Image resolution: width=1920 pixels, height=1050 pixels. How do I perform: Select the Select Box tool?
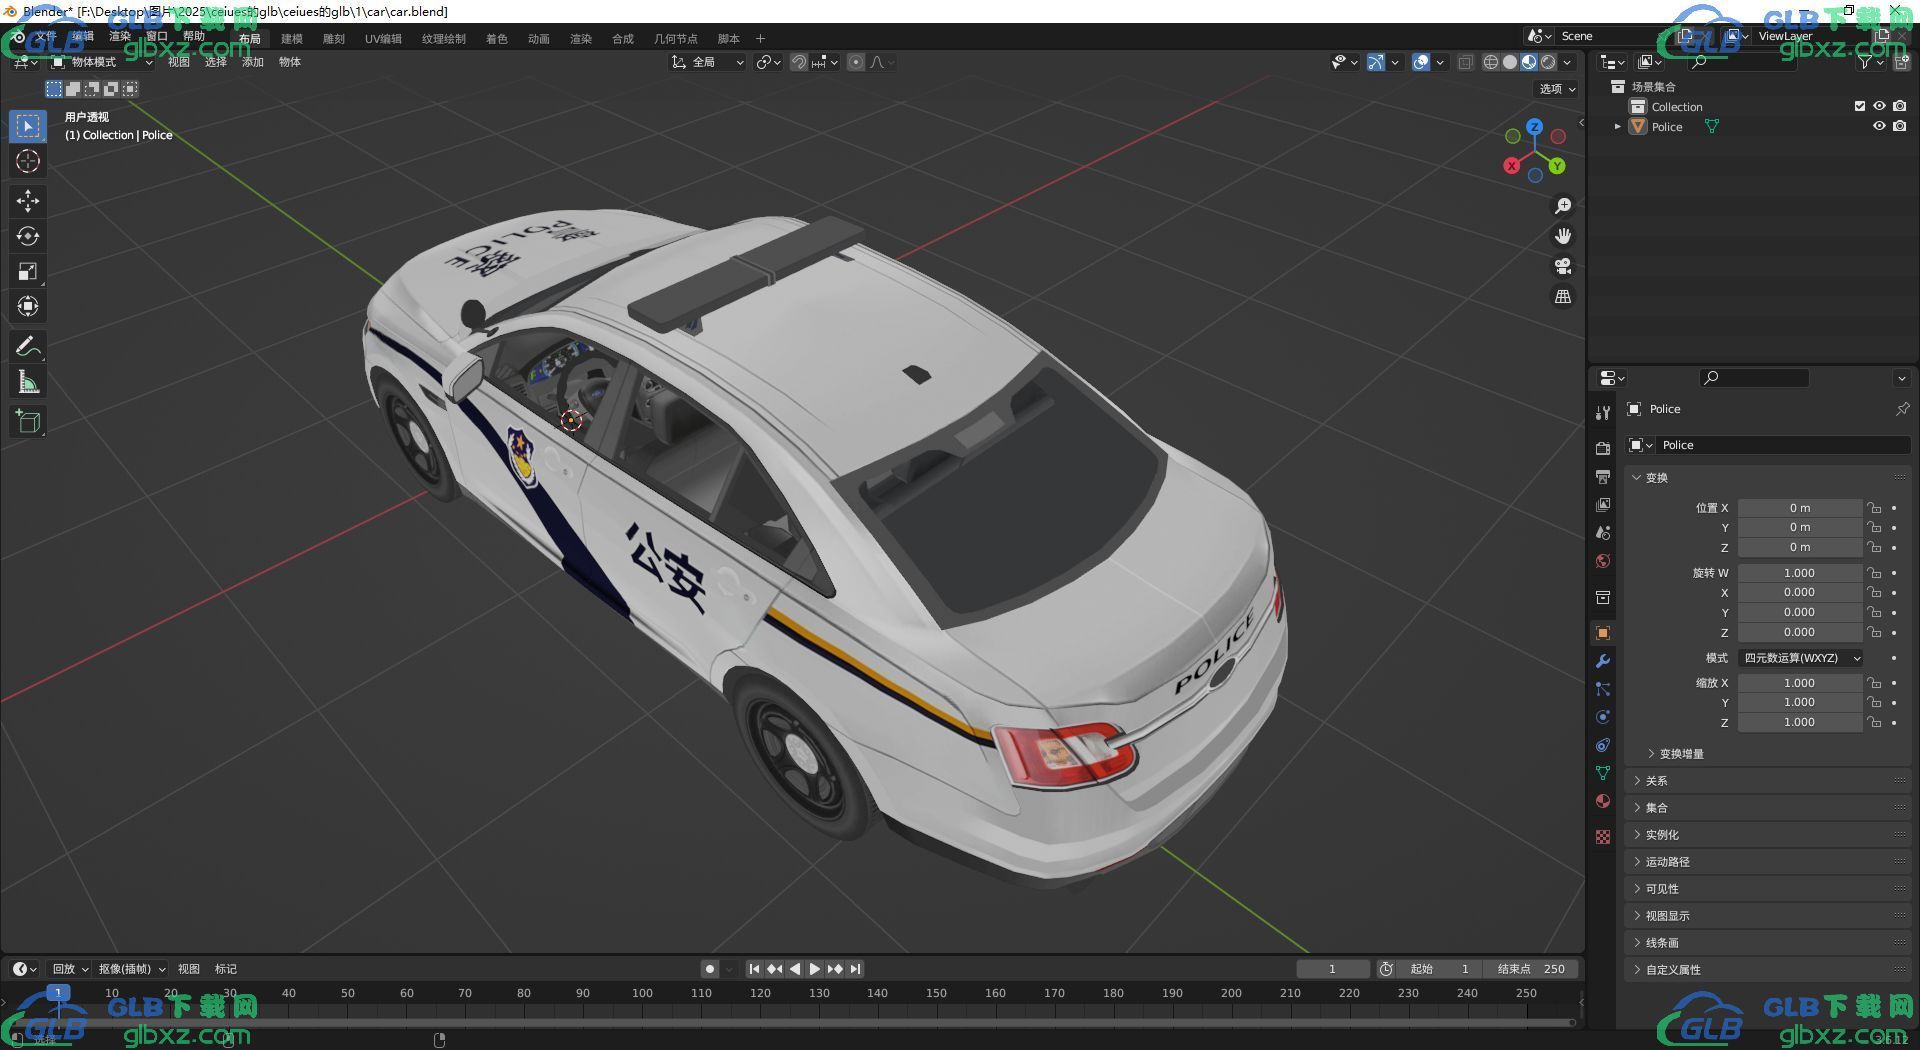tap(28, 126)
